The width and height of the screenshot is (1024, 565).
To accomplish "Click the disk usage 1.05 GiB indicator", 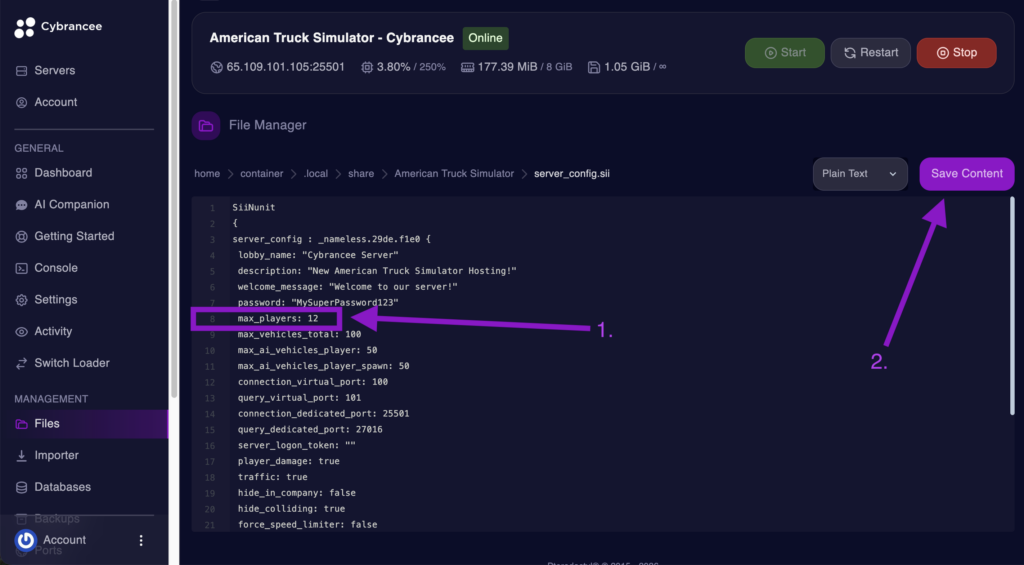I will click(627, 67).
